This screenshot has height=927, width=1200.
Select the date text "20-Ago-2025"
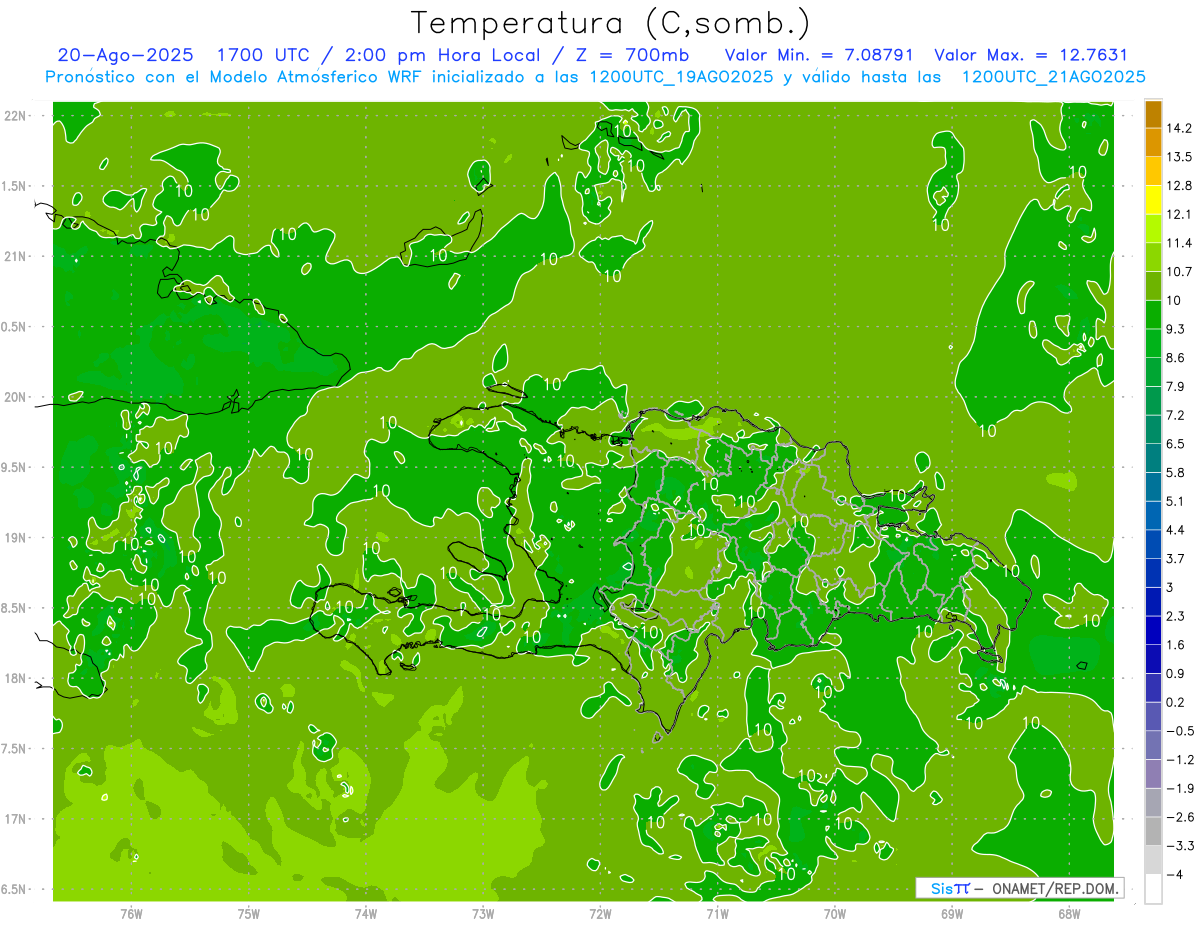125,55
